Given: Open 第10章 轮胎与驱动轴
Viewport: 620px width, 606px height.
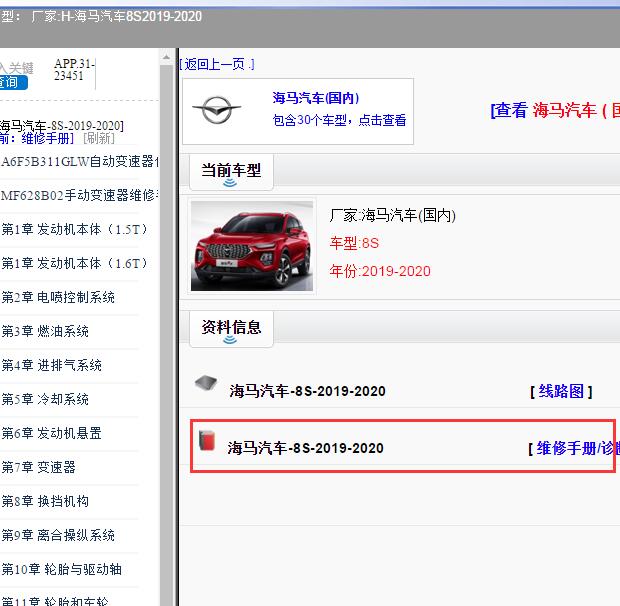Looking at the screenshot, I should [61, 569].
